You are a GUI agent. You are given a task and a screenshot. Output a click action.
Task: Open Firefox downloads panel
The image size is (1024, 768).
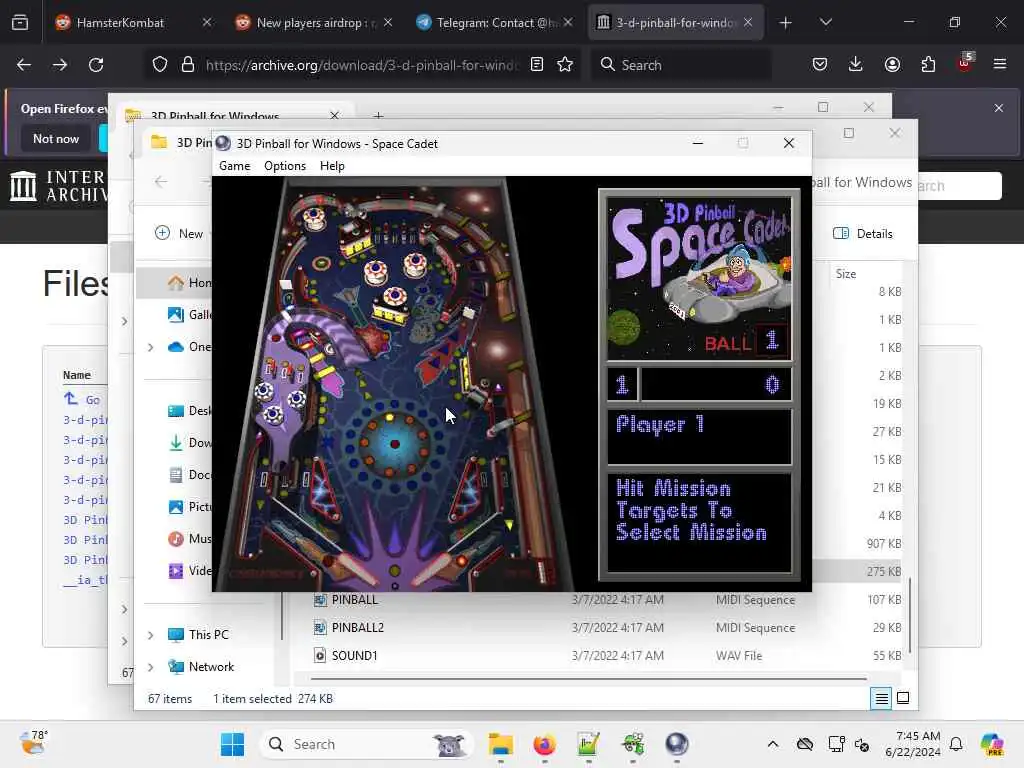pos(856,65)
